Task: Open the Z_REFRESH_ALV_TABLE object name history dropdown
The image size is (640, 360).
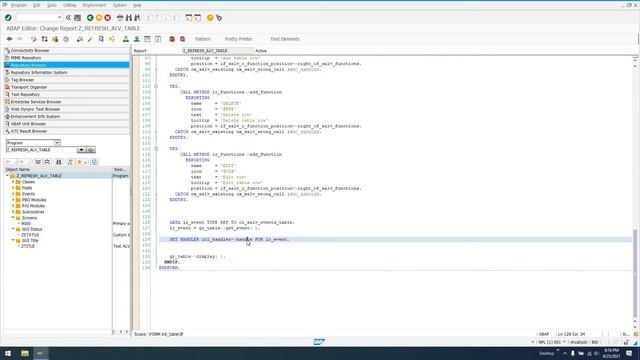Action: (81, 150)
